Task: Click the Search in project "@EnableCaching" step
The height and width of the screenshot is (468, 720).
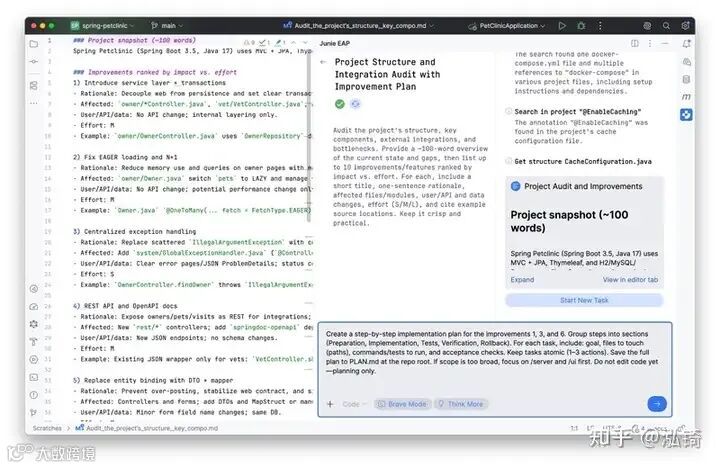Action: point(578,112)
